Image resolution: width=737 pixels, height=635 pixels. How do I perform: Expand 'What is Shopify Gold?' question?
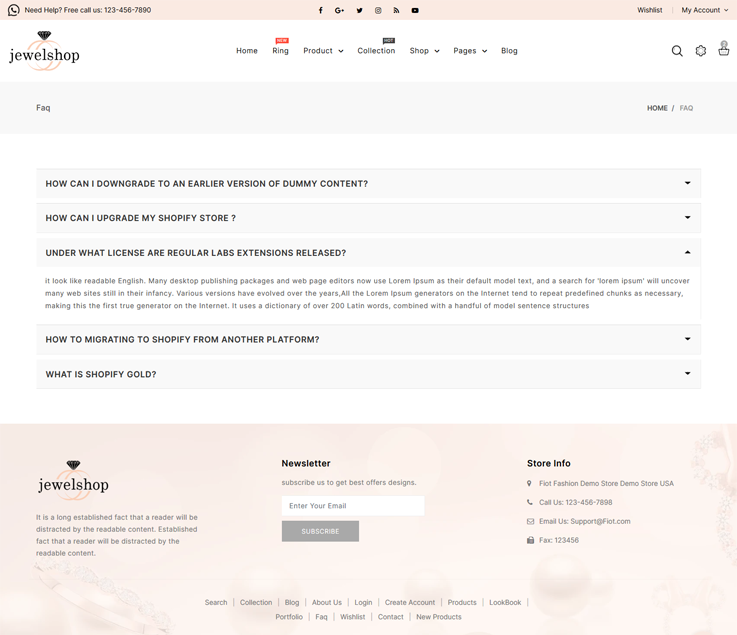(368, 374)
